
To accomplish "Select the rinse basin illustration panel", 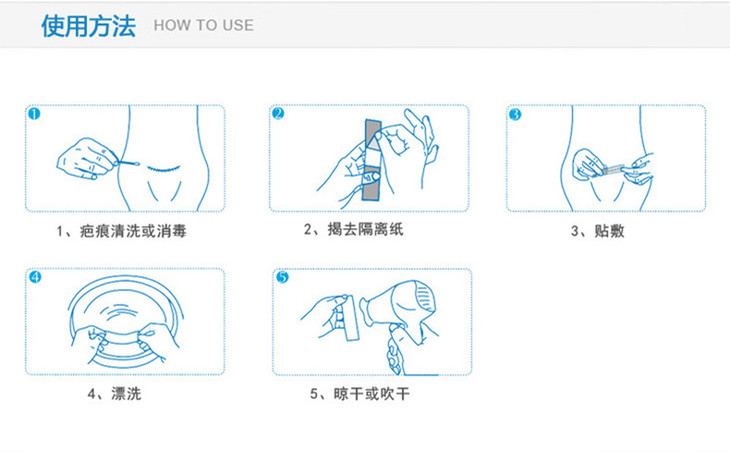I will coord(125,322).
